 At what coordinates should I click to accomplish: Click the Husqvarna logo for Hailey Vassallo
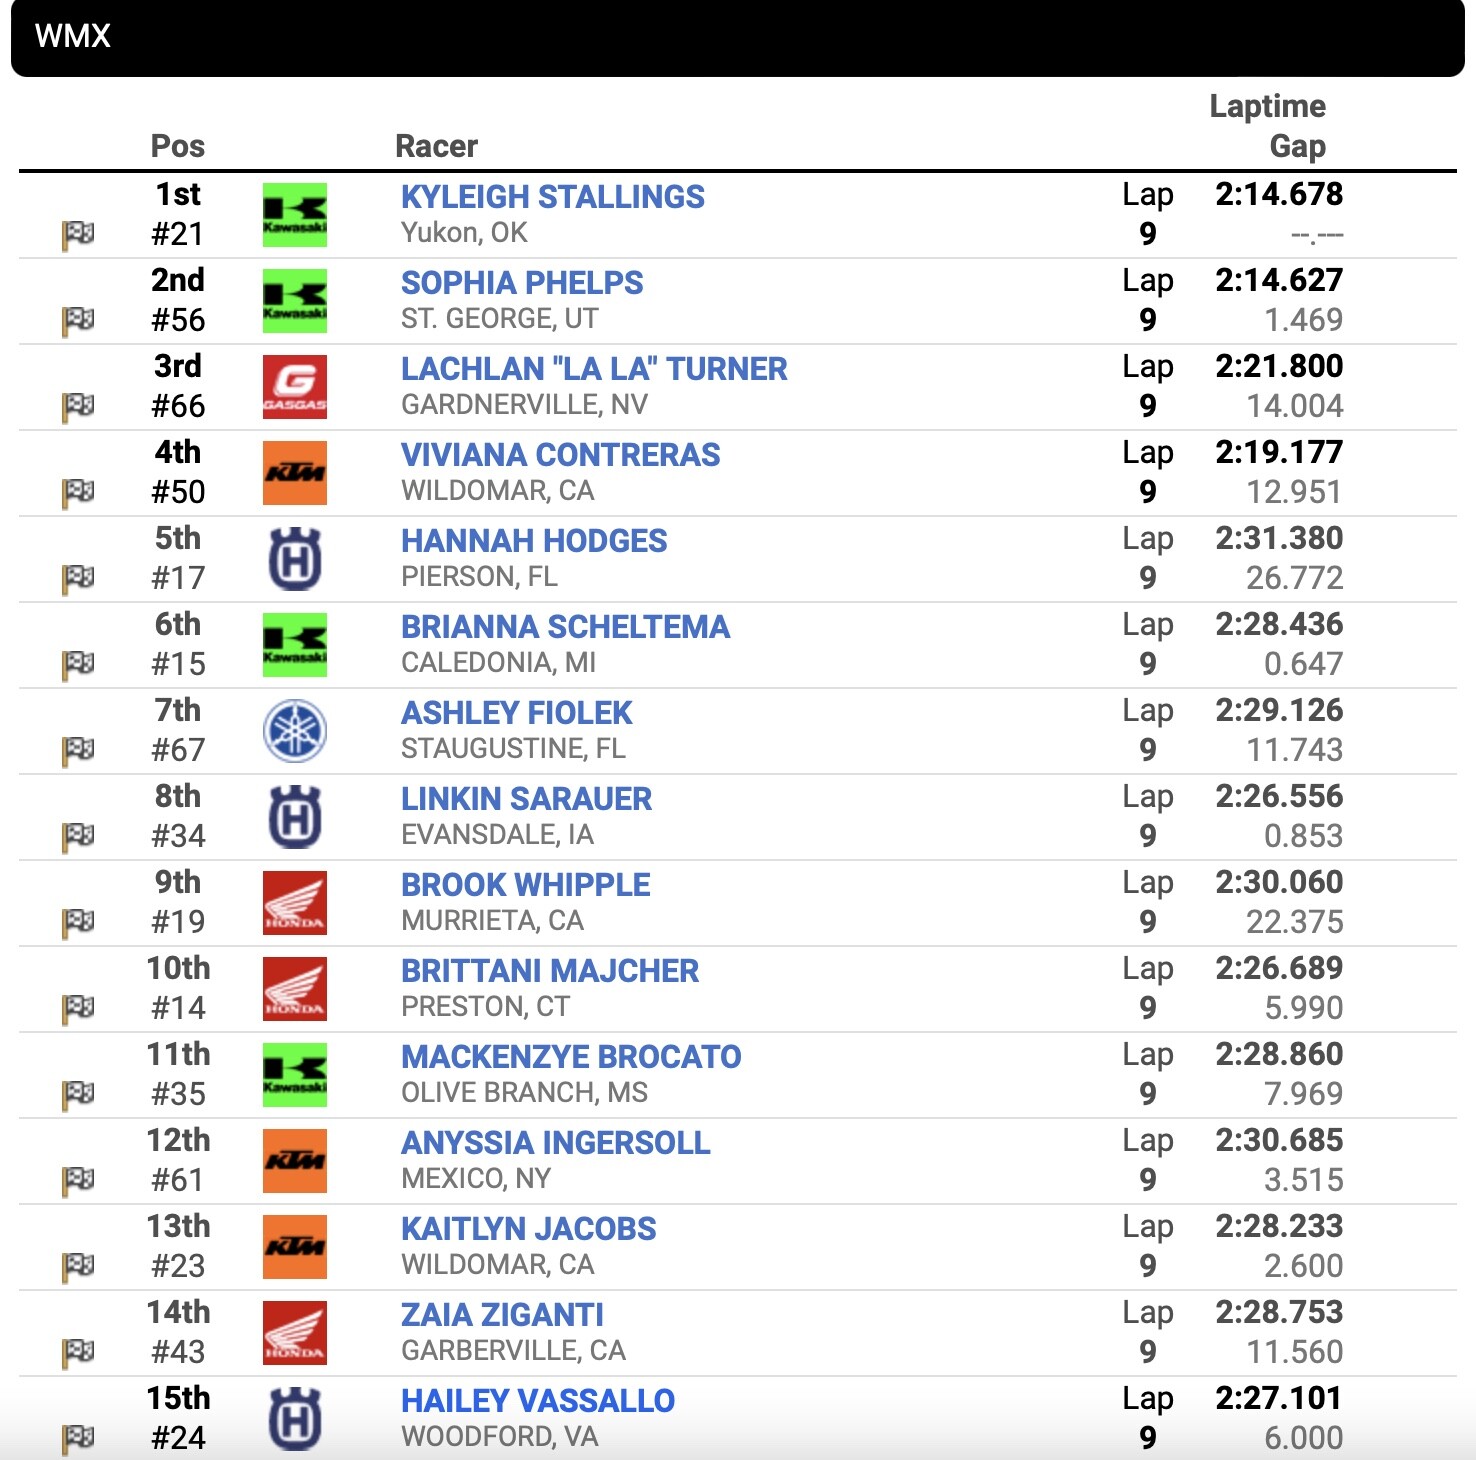(294, 1418)
